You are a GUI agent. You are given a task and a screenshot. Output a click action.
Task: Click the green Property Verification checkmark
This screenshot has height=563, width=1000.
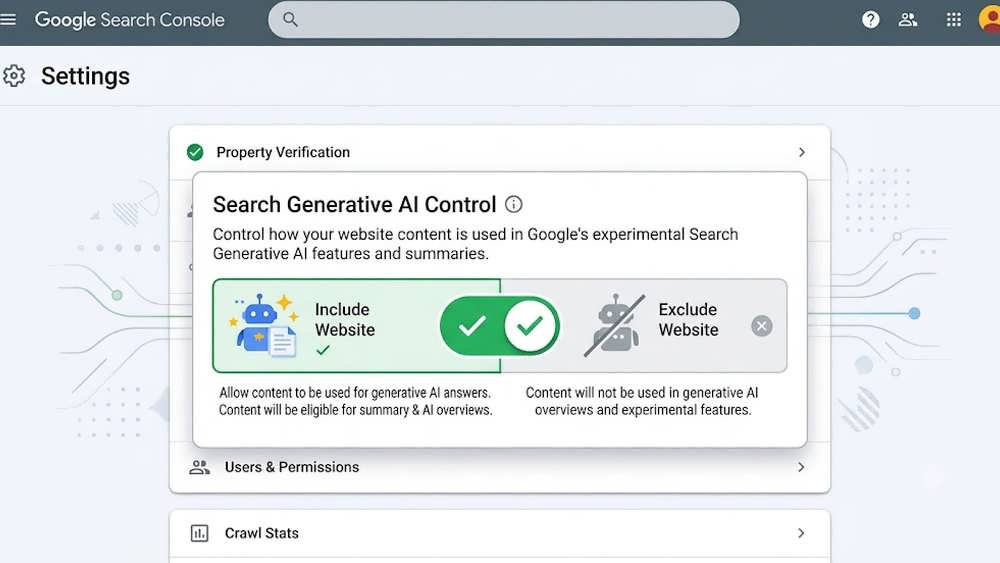[195, 152]
